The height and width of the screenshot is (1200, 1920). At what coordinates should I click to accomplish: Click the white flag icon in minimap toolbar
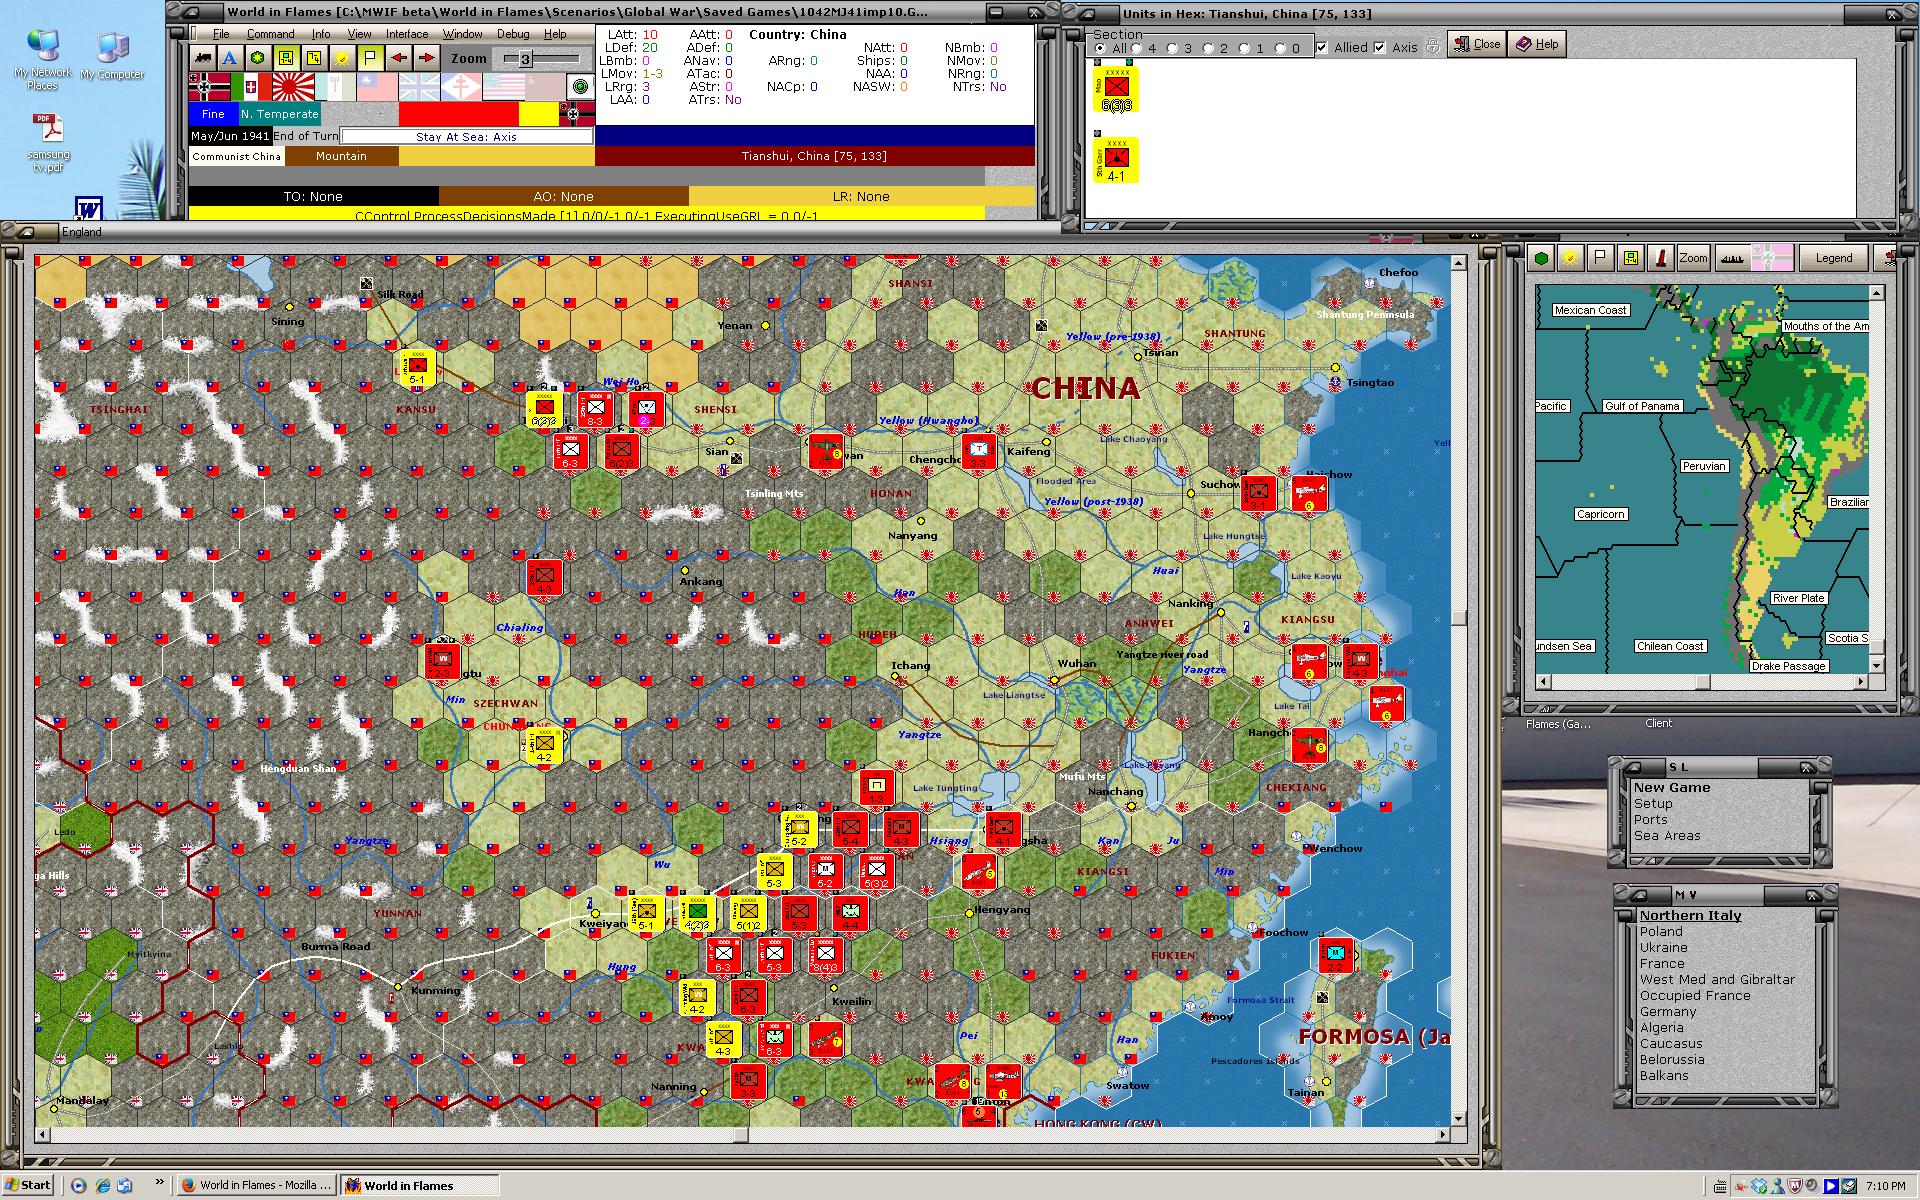pos(1601,258)
